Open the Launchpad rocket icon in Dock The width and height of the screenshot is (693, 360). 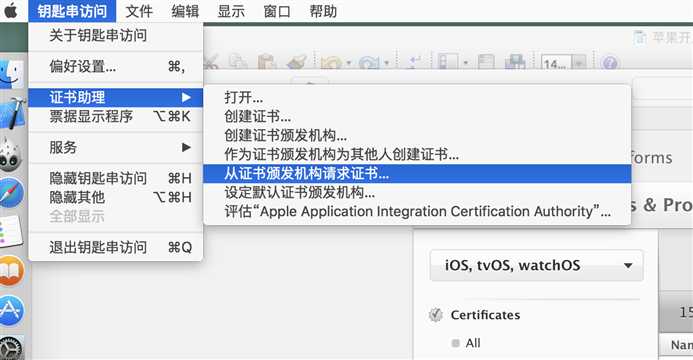(x=10, y=155)
